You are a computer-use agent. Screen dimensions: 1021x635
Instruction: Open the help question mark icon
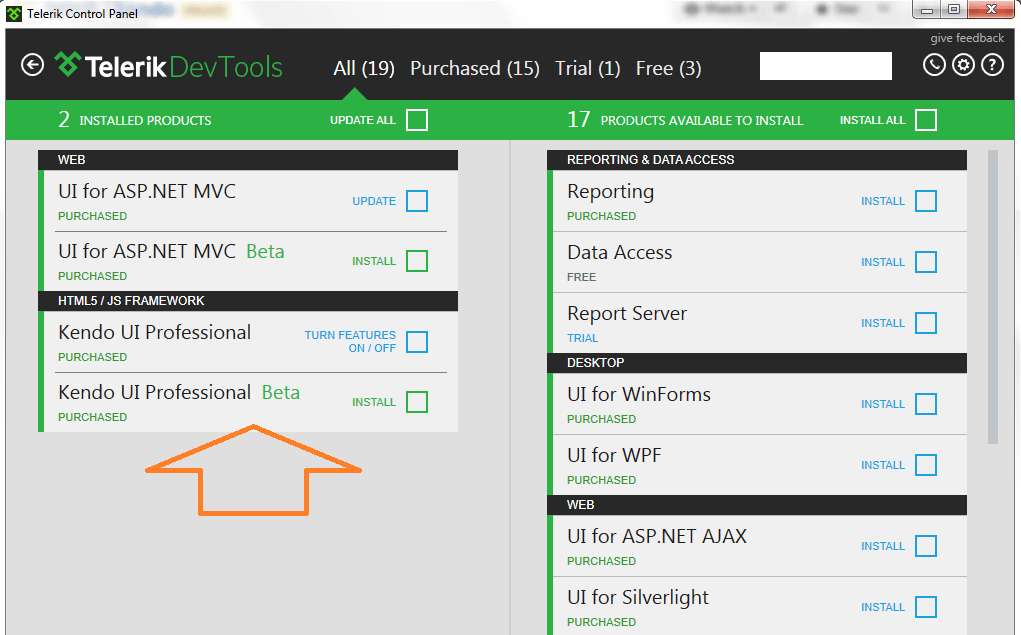992,64
